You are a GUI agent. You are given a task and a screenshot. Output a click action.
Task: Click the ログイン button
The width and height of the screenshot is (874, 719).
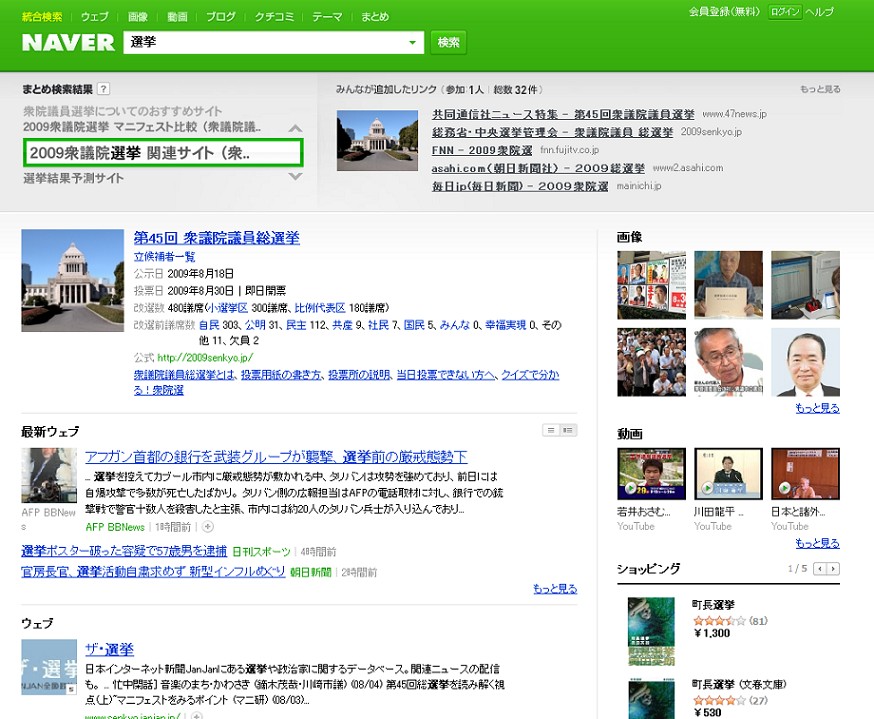click(785, 12)
